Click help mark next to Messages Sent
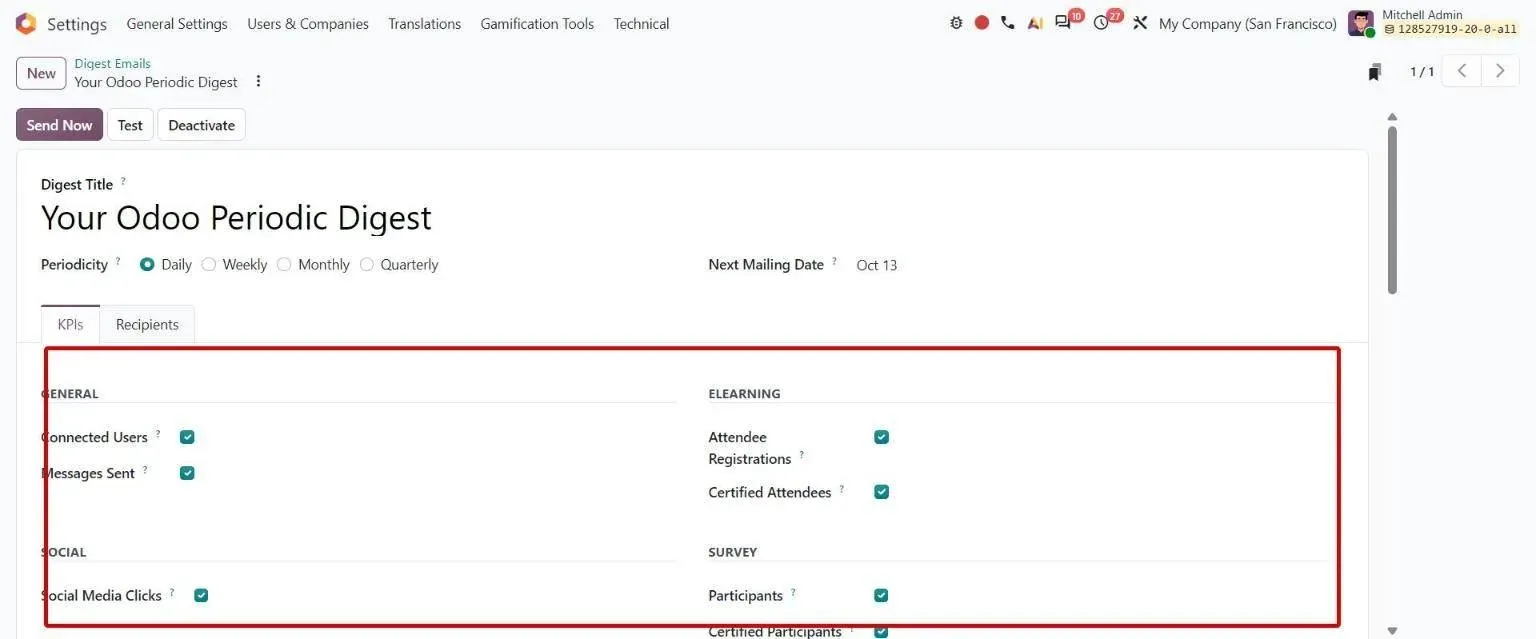The height and width of the screenshot is (639, 1536). coord(145,470)
